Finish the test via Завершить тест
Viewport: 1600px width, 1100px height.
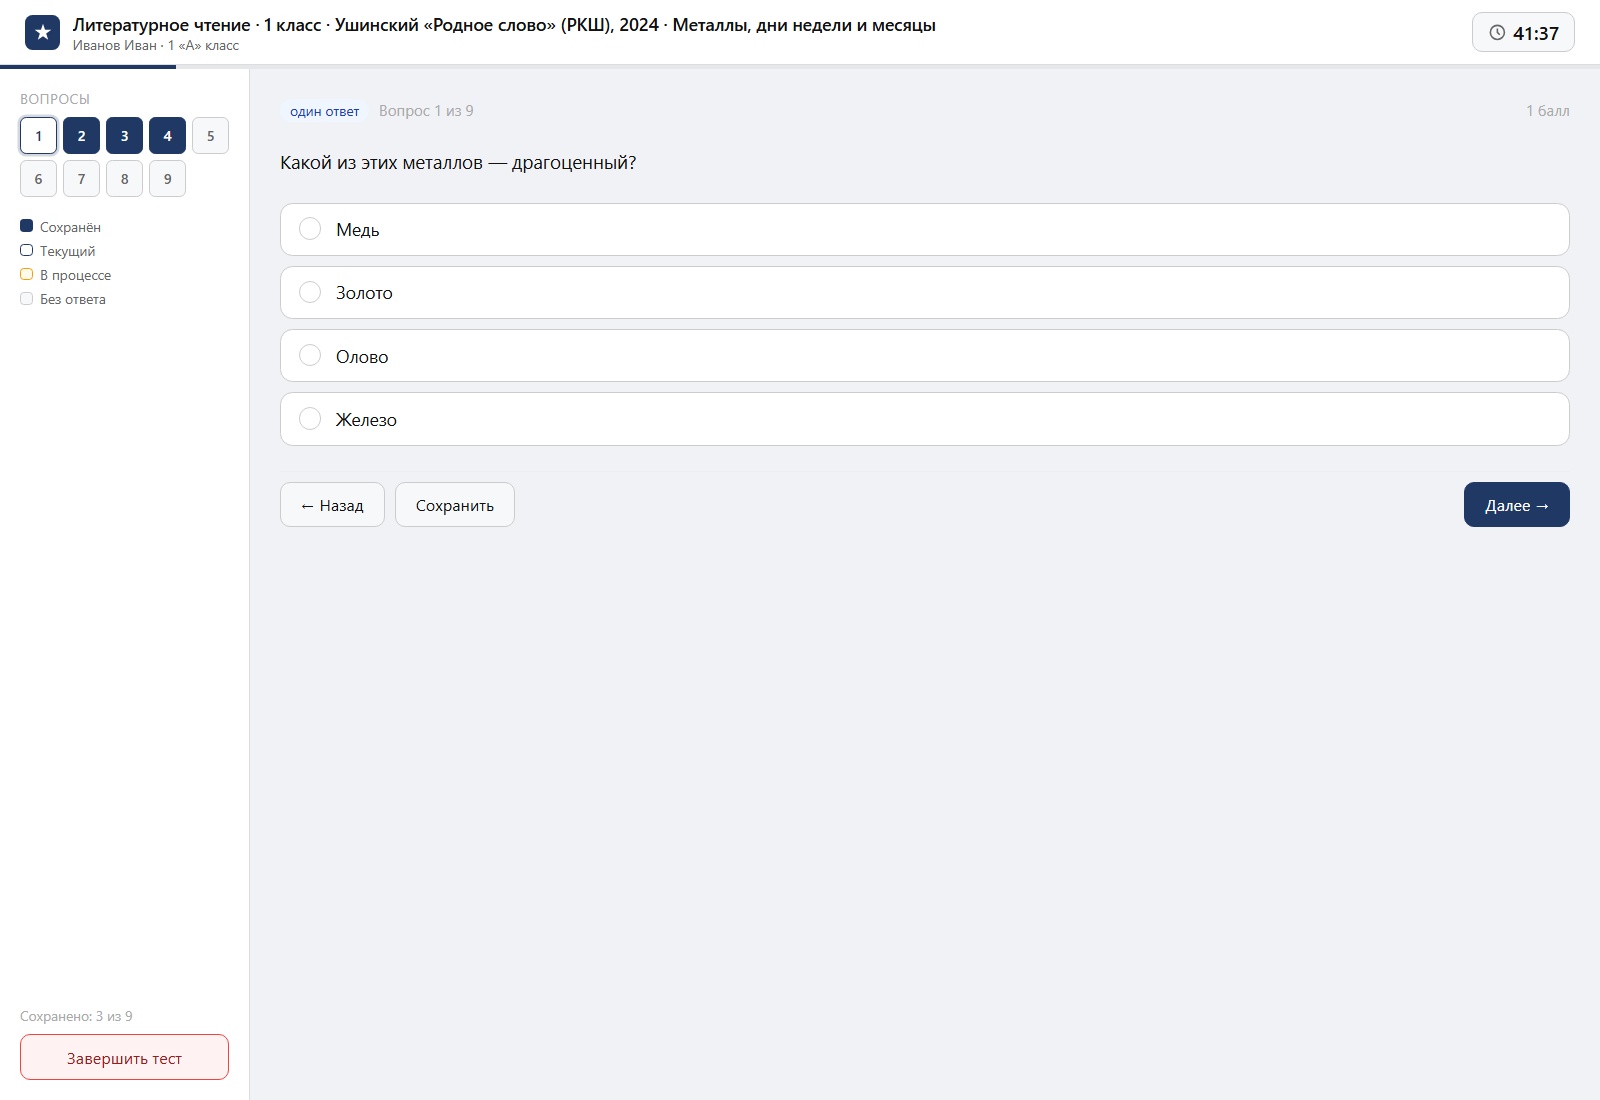point(124,1057)
